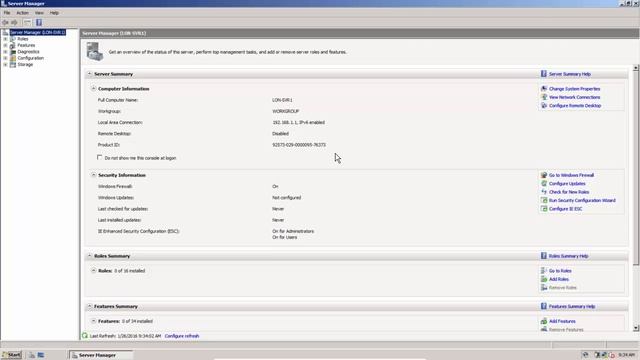Viewport: 640px width, 360px height.
Task: Select the Diagnostics node in the tree
Action: point(28,52)
